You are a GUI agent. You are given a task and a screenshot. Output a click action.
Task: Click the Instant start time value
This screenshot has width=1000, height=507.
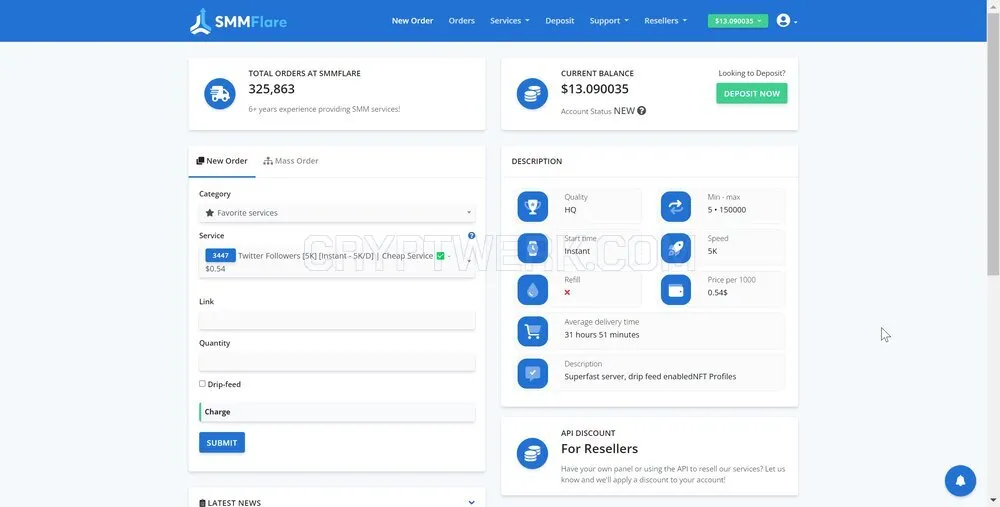click(x=577, y=251)
